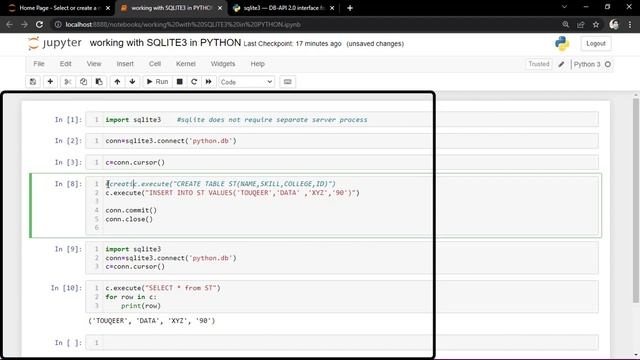
Task: Cut selected cells with the scissors icon
Action: click(68, 82)
